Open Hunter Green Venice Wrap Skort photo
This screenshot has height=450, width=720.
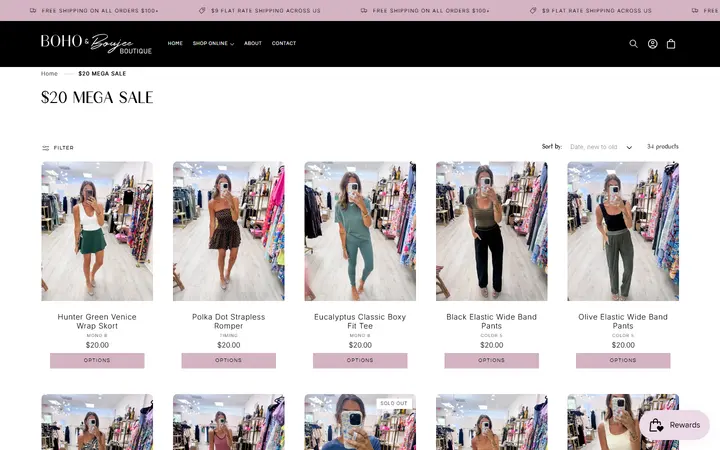pyautogui.click(x=97, y=231)
